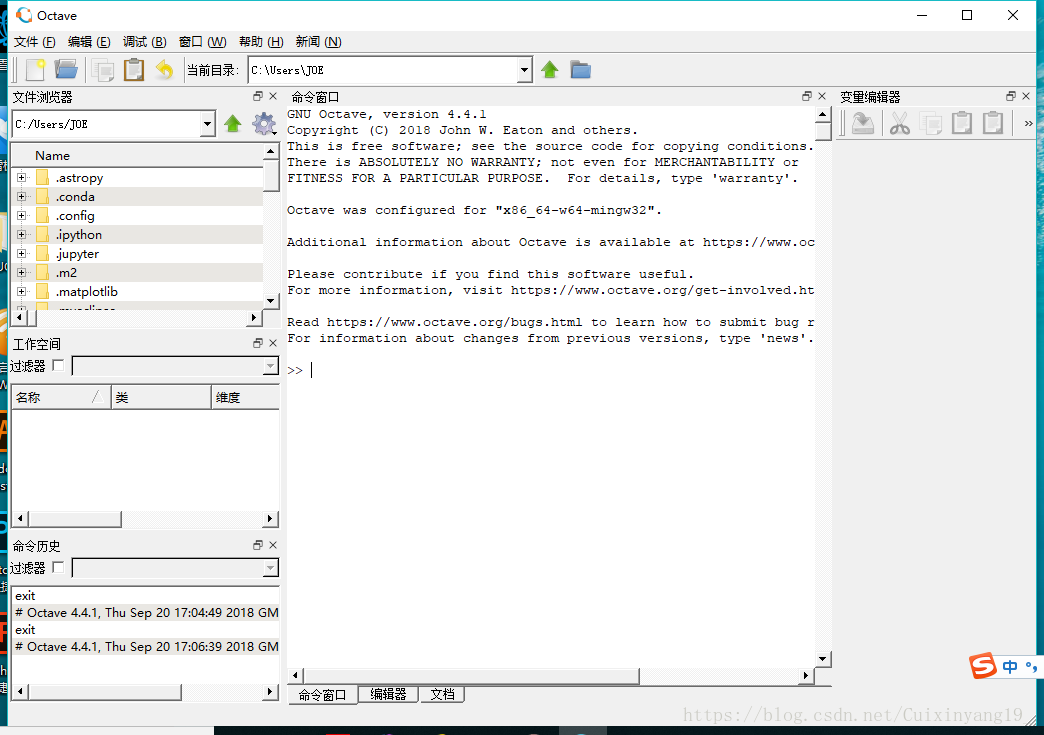Open an existing file from toolbar
This screenshot has height=735, width=1044.
pyautogui.click(x=66, y=69)
